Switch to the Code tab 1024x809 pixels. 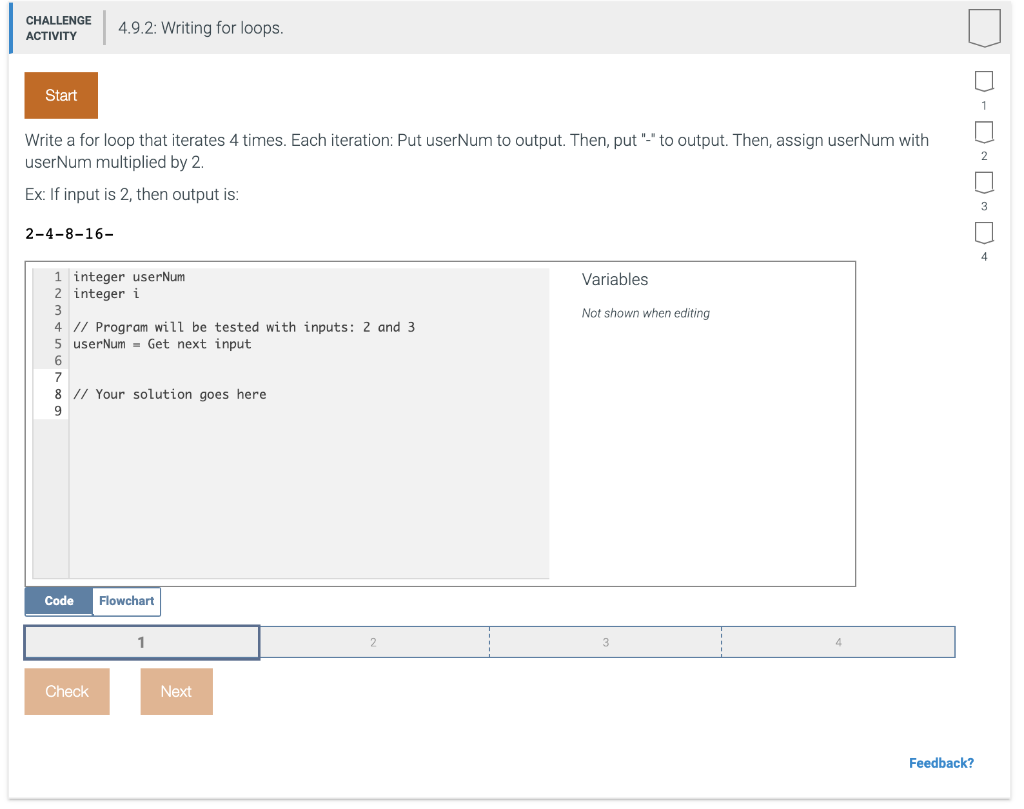pos(58,601)
